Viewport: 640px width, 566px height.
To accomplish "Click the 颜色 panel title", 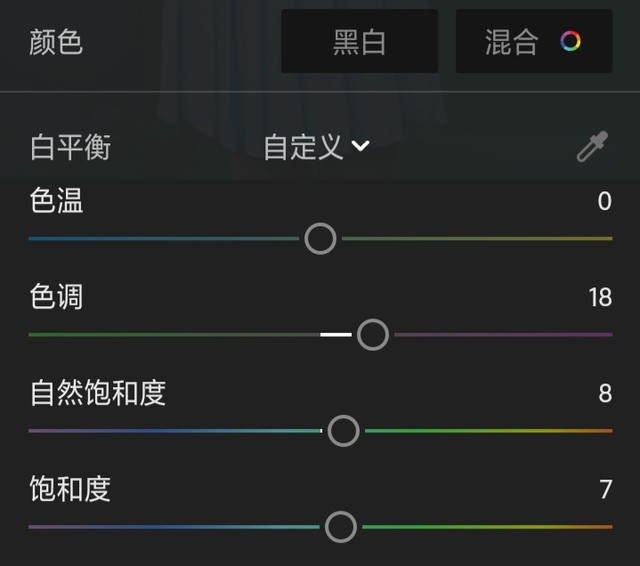I will point(57,43).
